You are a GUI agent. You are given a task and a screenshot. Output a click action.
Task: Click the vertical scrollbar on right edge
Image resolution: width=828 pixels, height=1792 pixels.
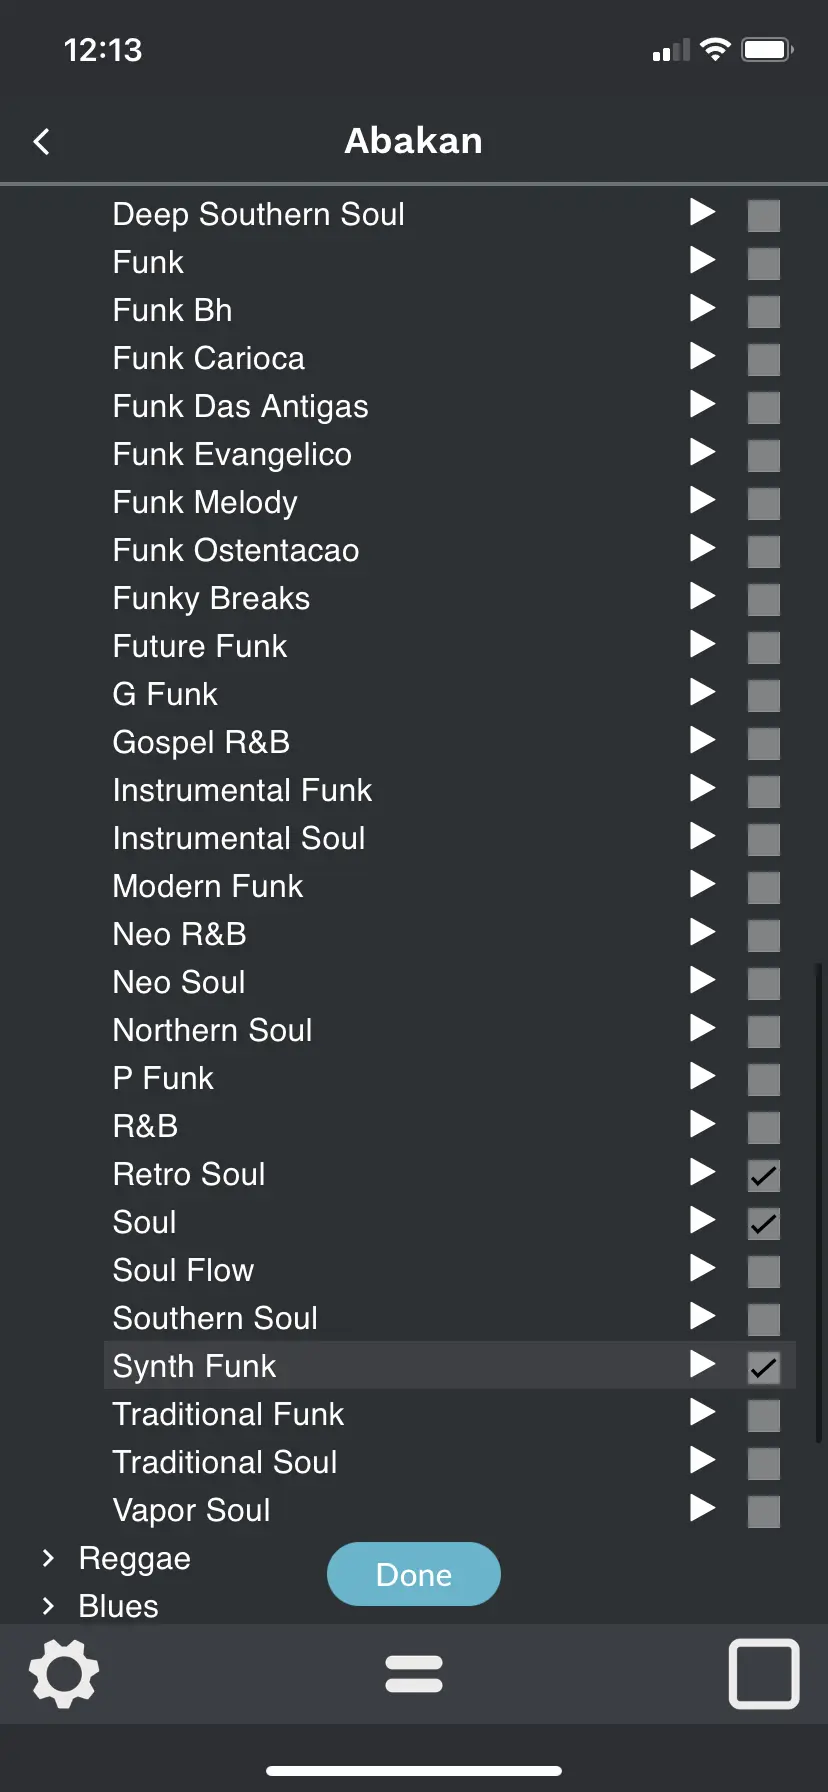pyautogui.click(x=819, y=1200)
